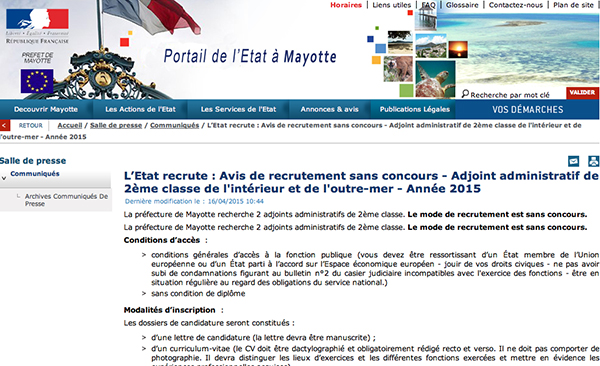
Task: Open the sea turtle thumbnail
Action: (x=435, y=79)
